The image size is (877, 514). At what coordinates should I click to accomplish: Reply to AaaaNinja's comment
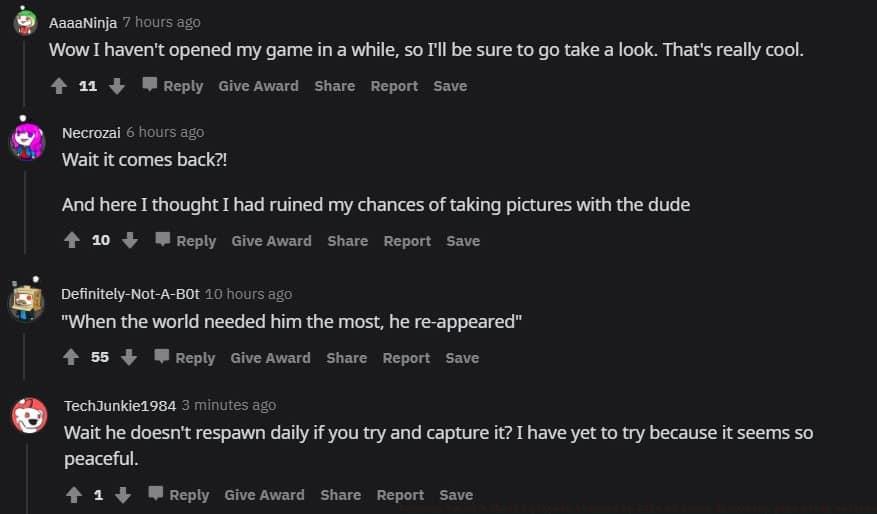click(172, 86)
